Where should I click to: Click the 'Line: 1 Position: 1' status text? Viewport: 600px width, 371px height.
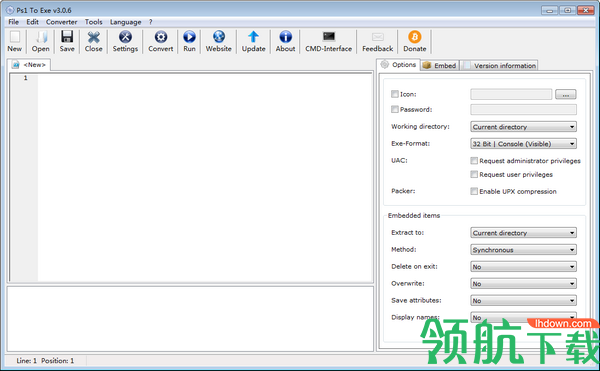[x=45, y=361]
